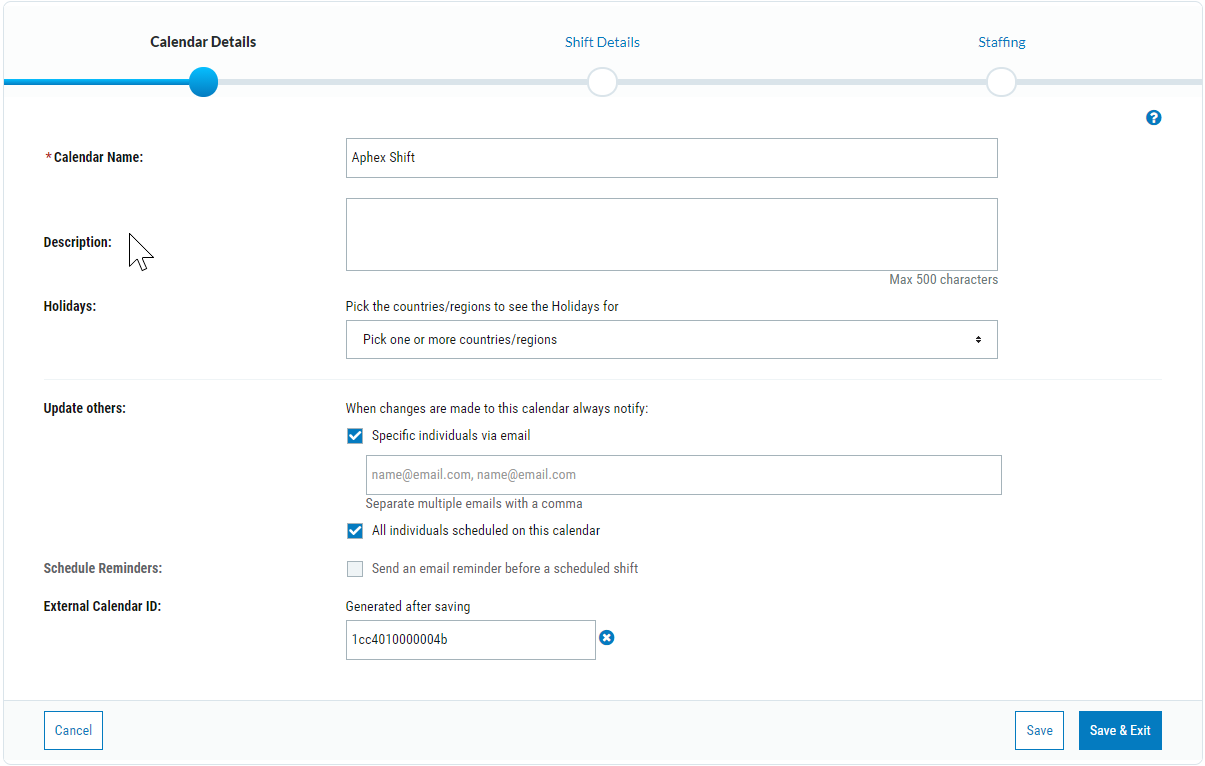Click the Holidays dropdown arrow

tap(978, 340)
